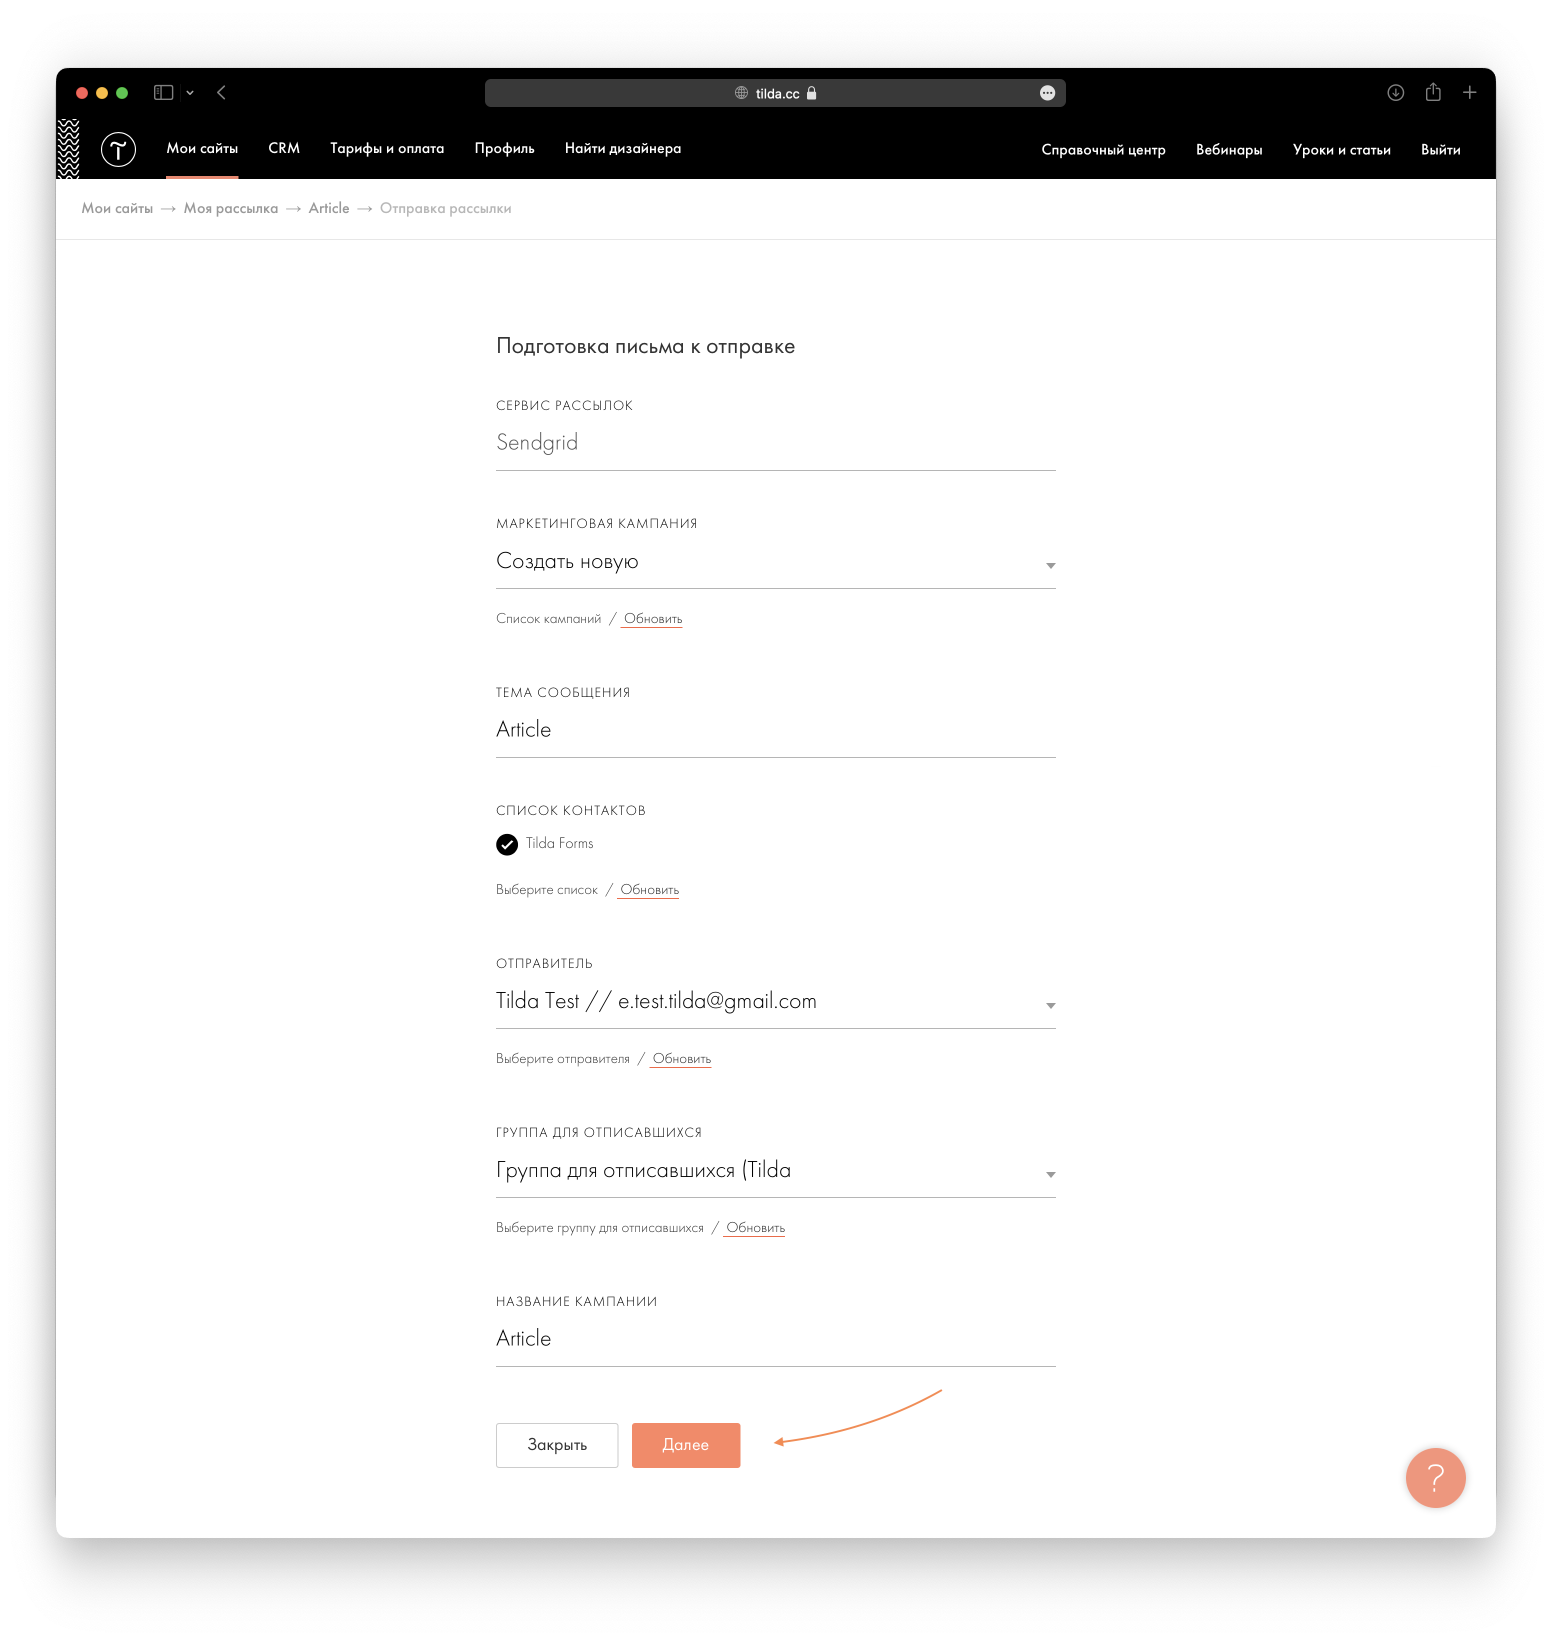The height and width of the screenshot is (1645, 1552).
Task: Open the Отправитель sender dropdown
Action: pyautogui.click(x=776, y=1002)
